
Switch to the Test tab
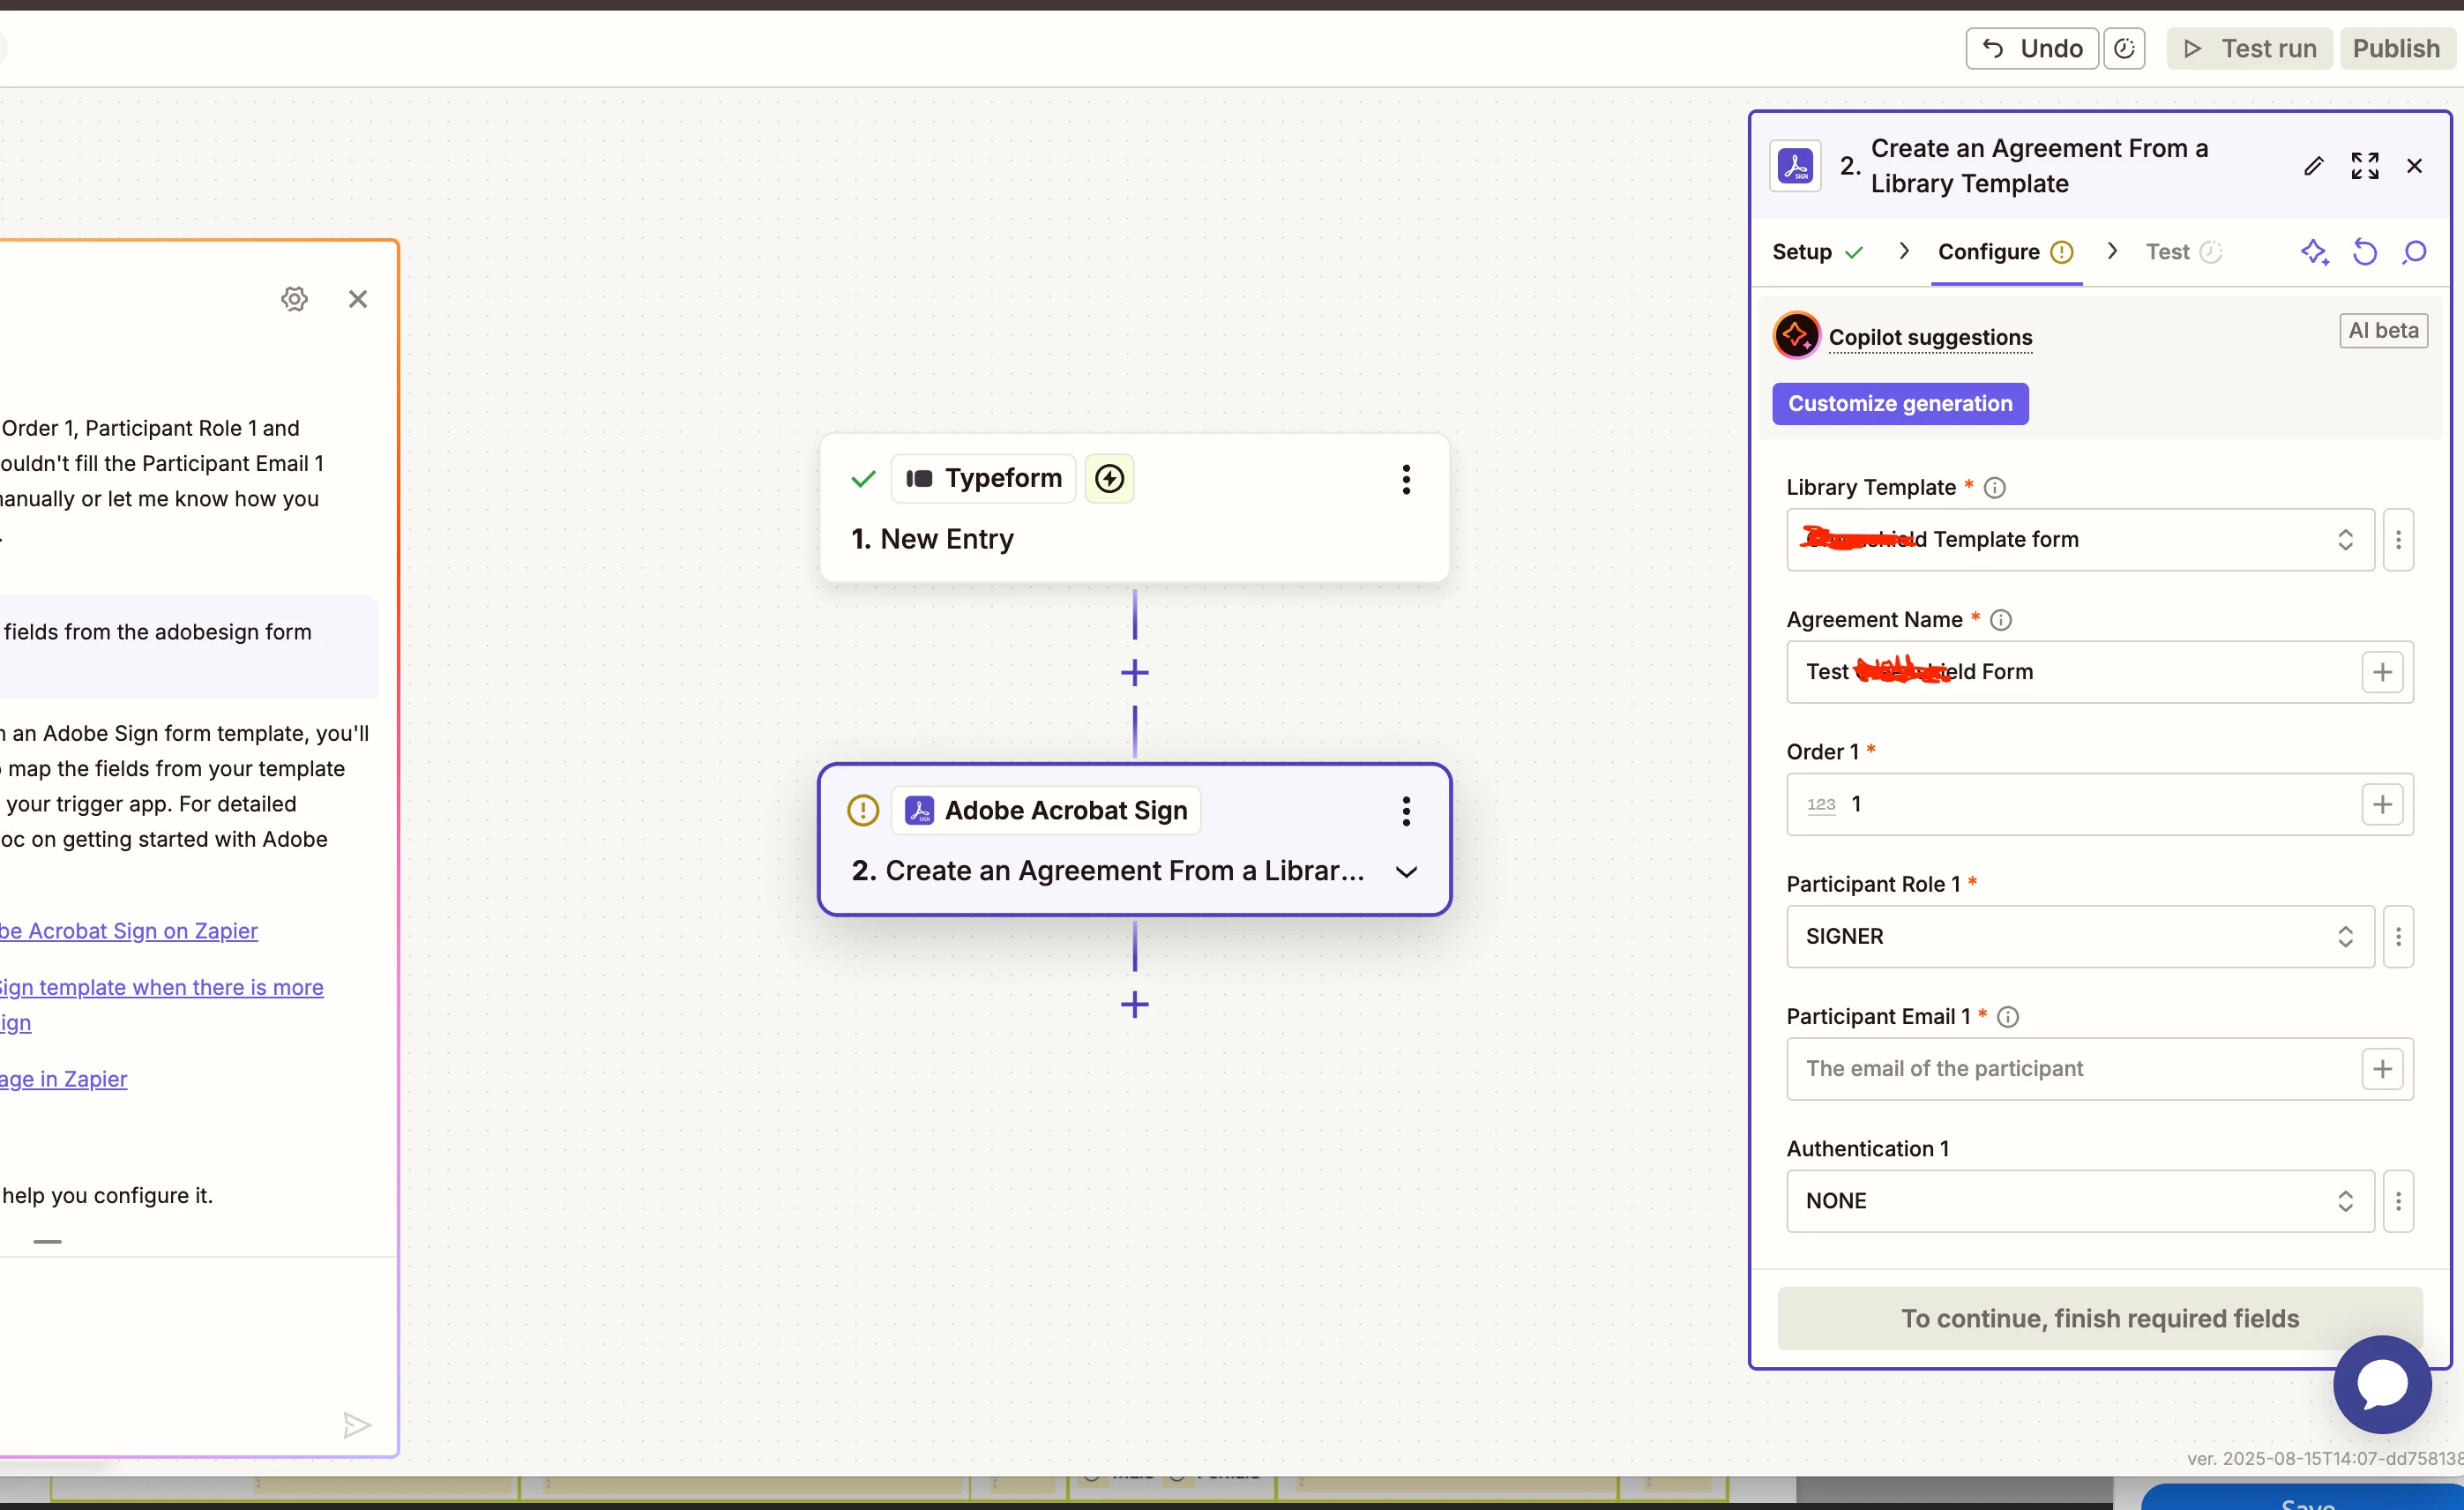[2184, 252]
